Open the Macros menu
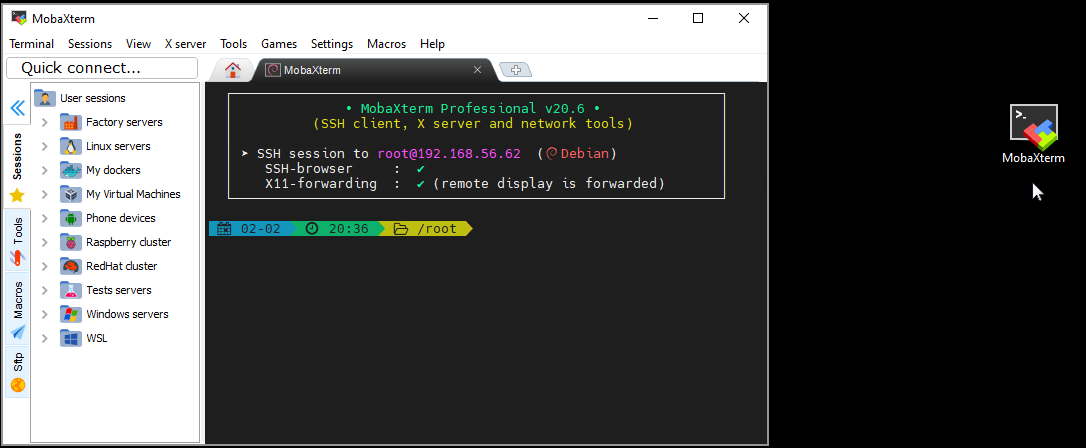The image size is (1086, 448). [386, 44]
